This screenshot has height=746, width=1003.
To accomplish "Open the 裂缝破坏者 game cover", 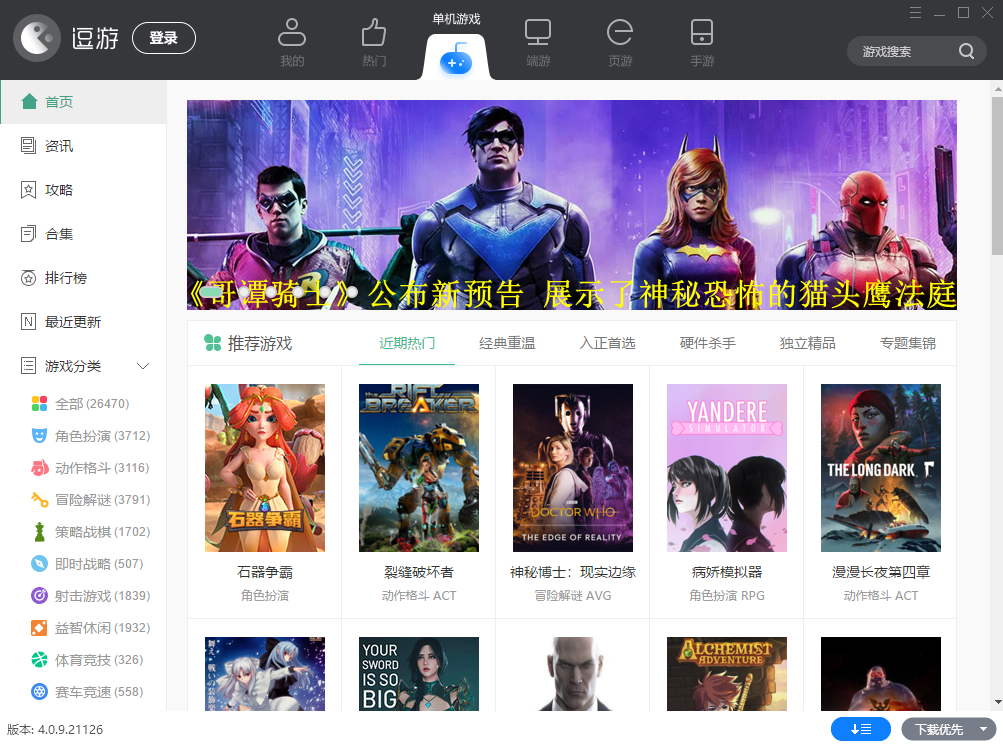I will (419, 468).
